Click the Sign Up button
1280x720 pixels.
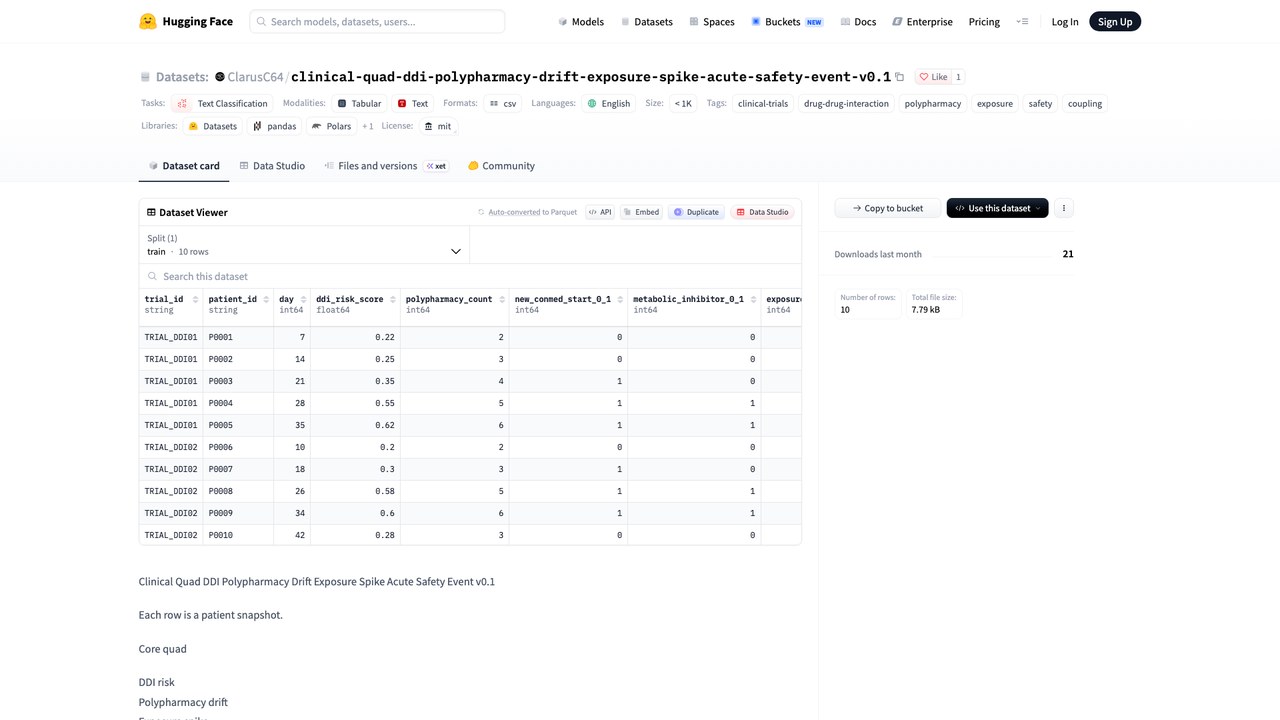1115,21
